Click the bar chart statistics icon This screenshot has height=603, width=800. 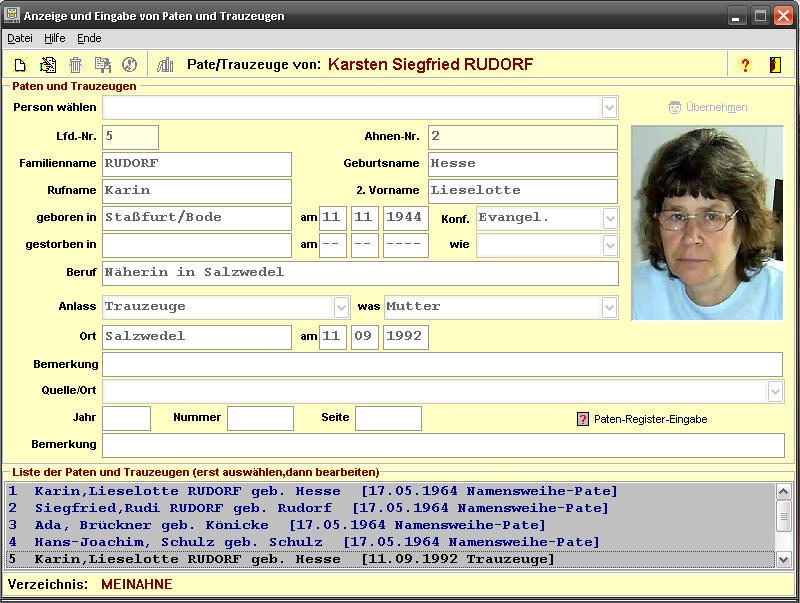pyautogui.click(x=166, y=65)
